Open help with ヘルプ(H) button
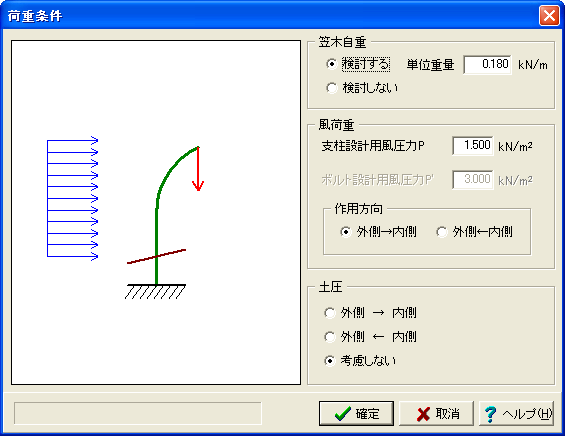 point(516,414)
